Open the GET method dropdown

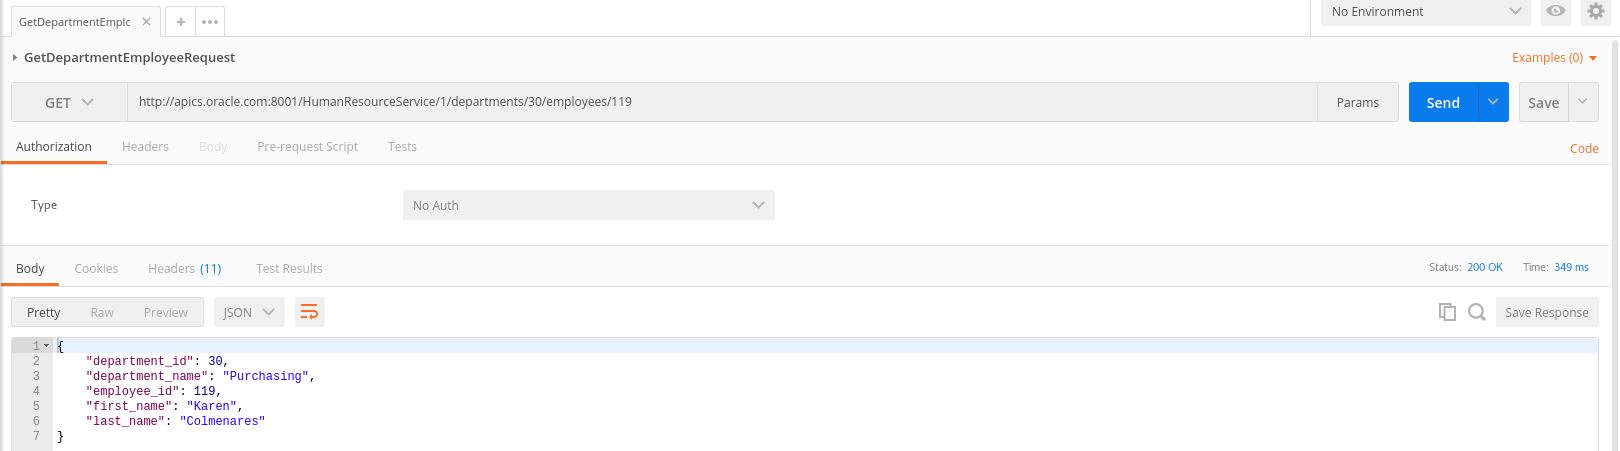tap(69, 102)
